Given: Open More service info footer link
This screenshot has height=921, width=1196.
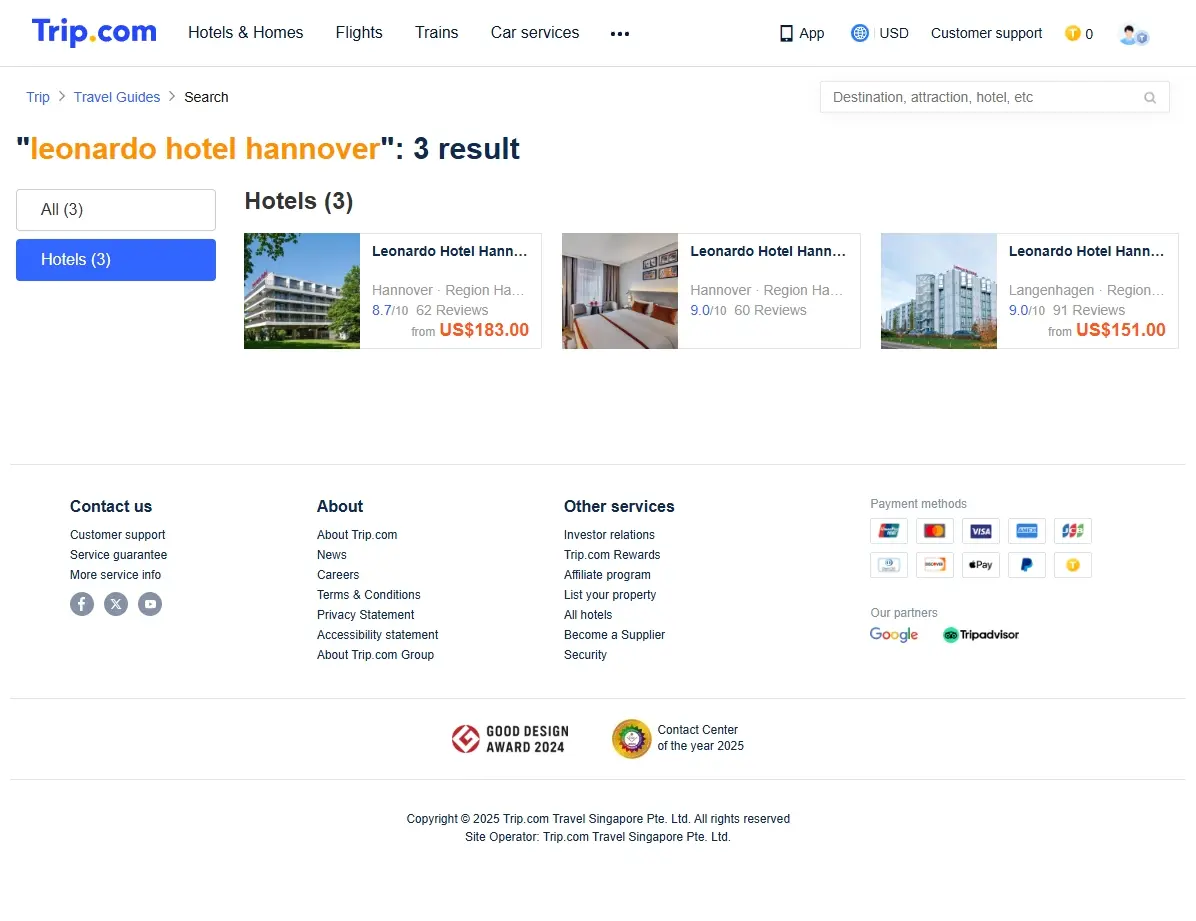Looking at the screenshot, I should click(x=115, y=575).
